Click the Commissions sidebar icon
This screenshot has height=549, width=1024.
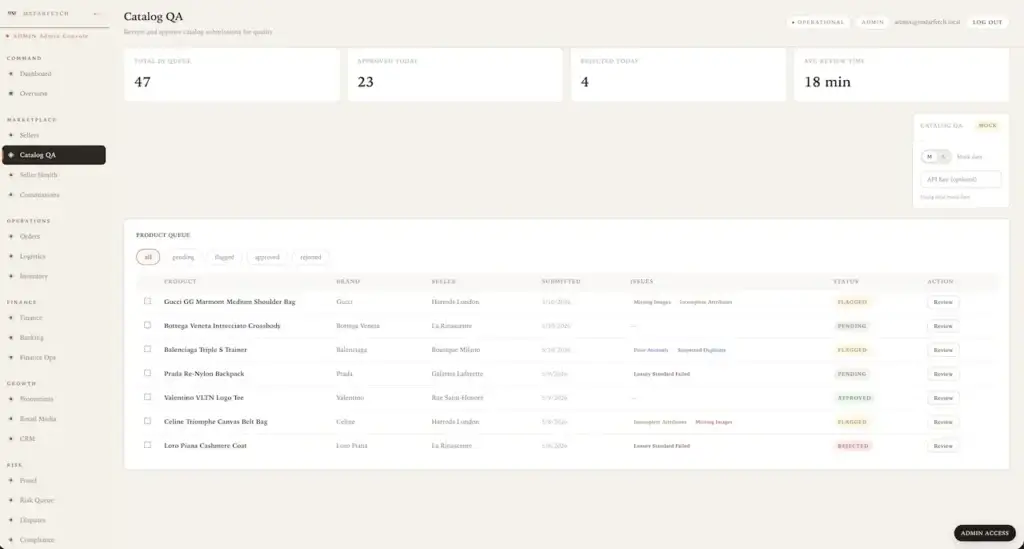point(11,195)
